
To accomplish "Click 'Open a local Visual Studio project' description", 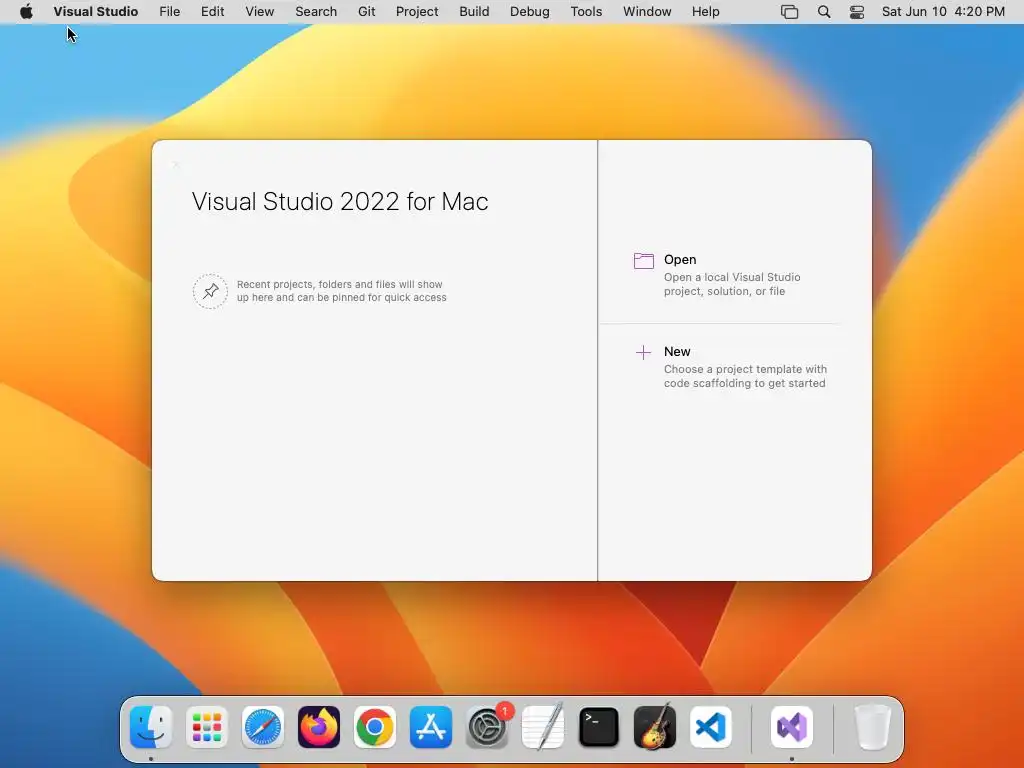I will (732, 284).
